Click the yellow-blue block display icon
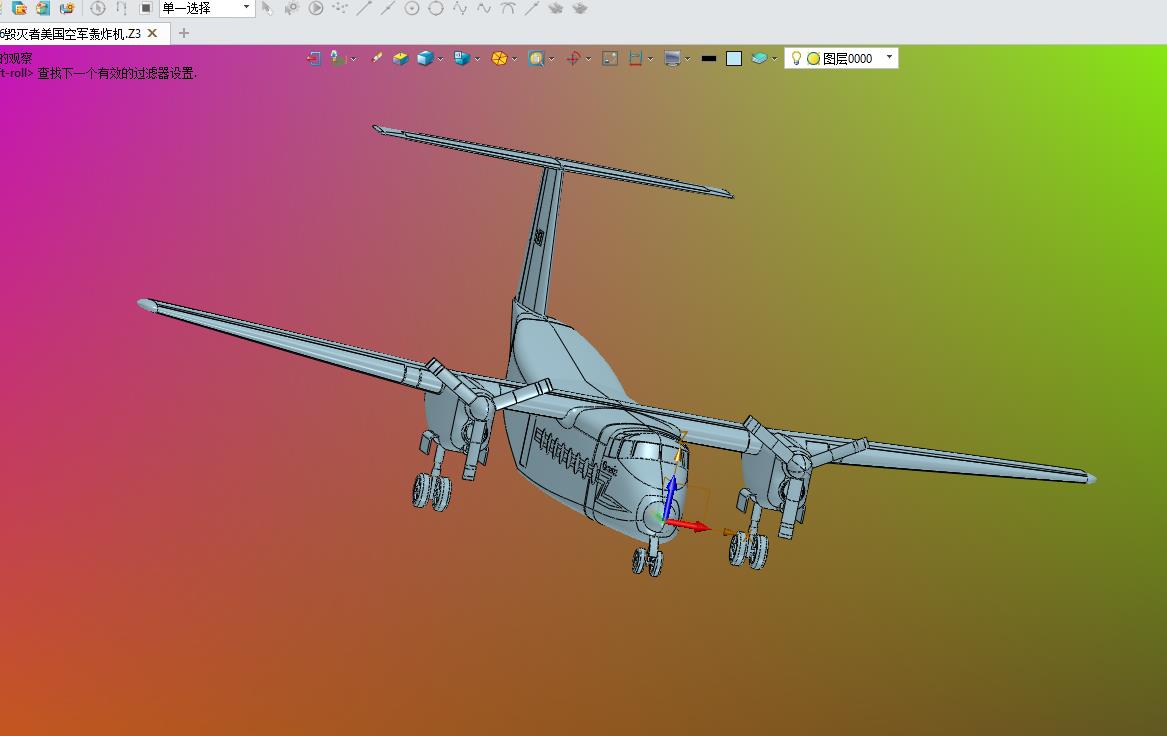The image size is (1167, 736). [400, 58]
